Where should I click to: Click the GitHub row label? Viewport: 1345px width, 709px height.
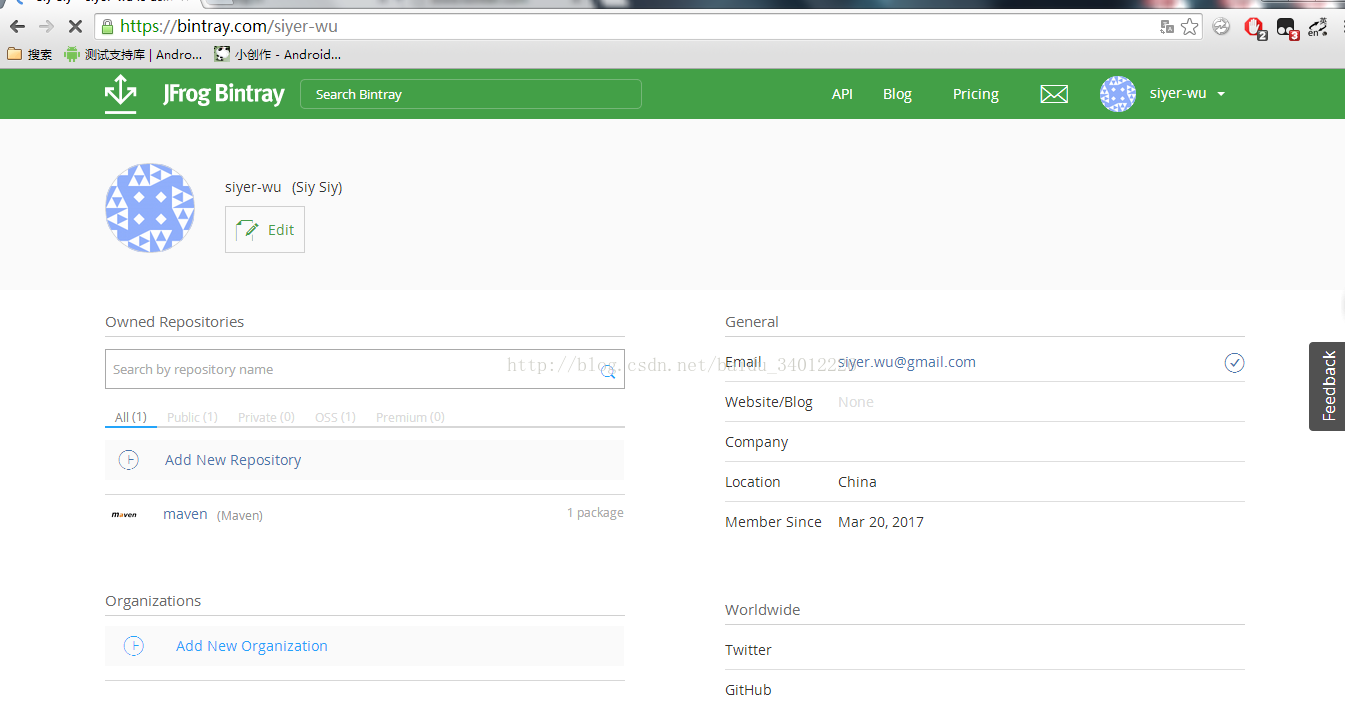748,690
